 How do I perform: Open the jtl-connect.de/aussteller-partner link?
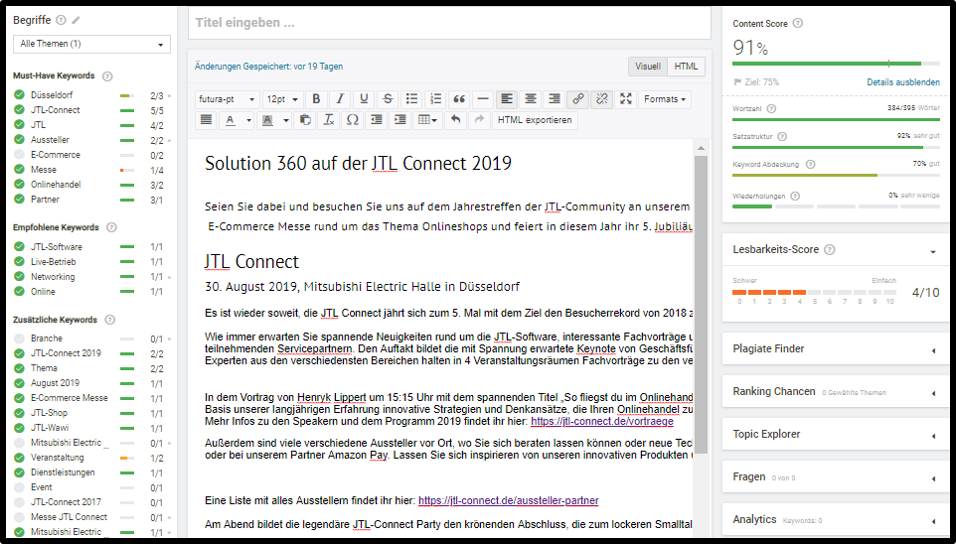[508, 501]
